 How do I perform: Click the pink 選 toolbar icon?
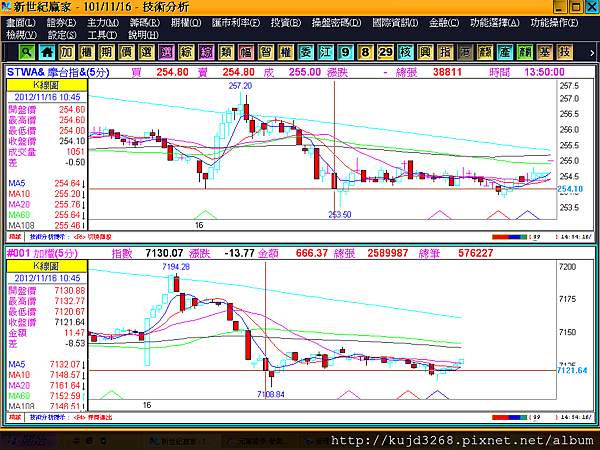(x=166, y=52)
